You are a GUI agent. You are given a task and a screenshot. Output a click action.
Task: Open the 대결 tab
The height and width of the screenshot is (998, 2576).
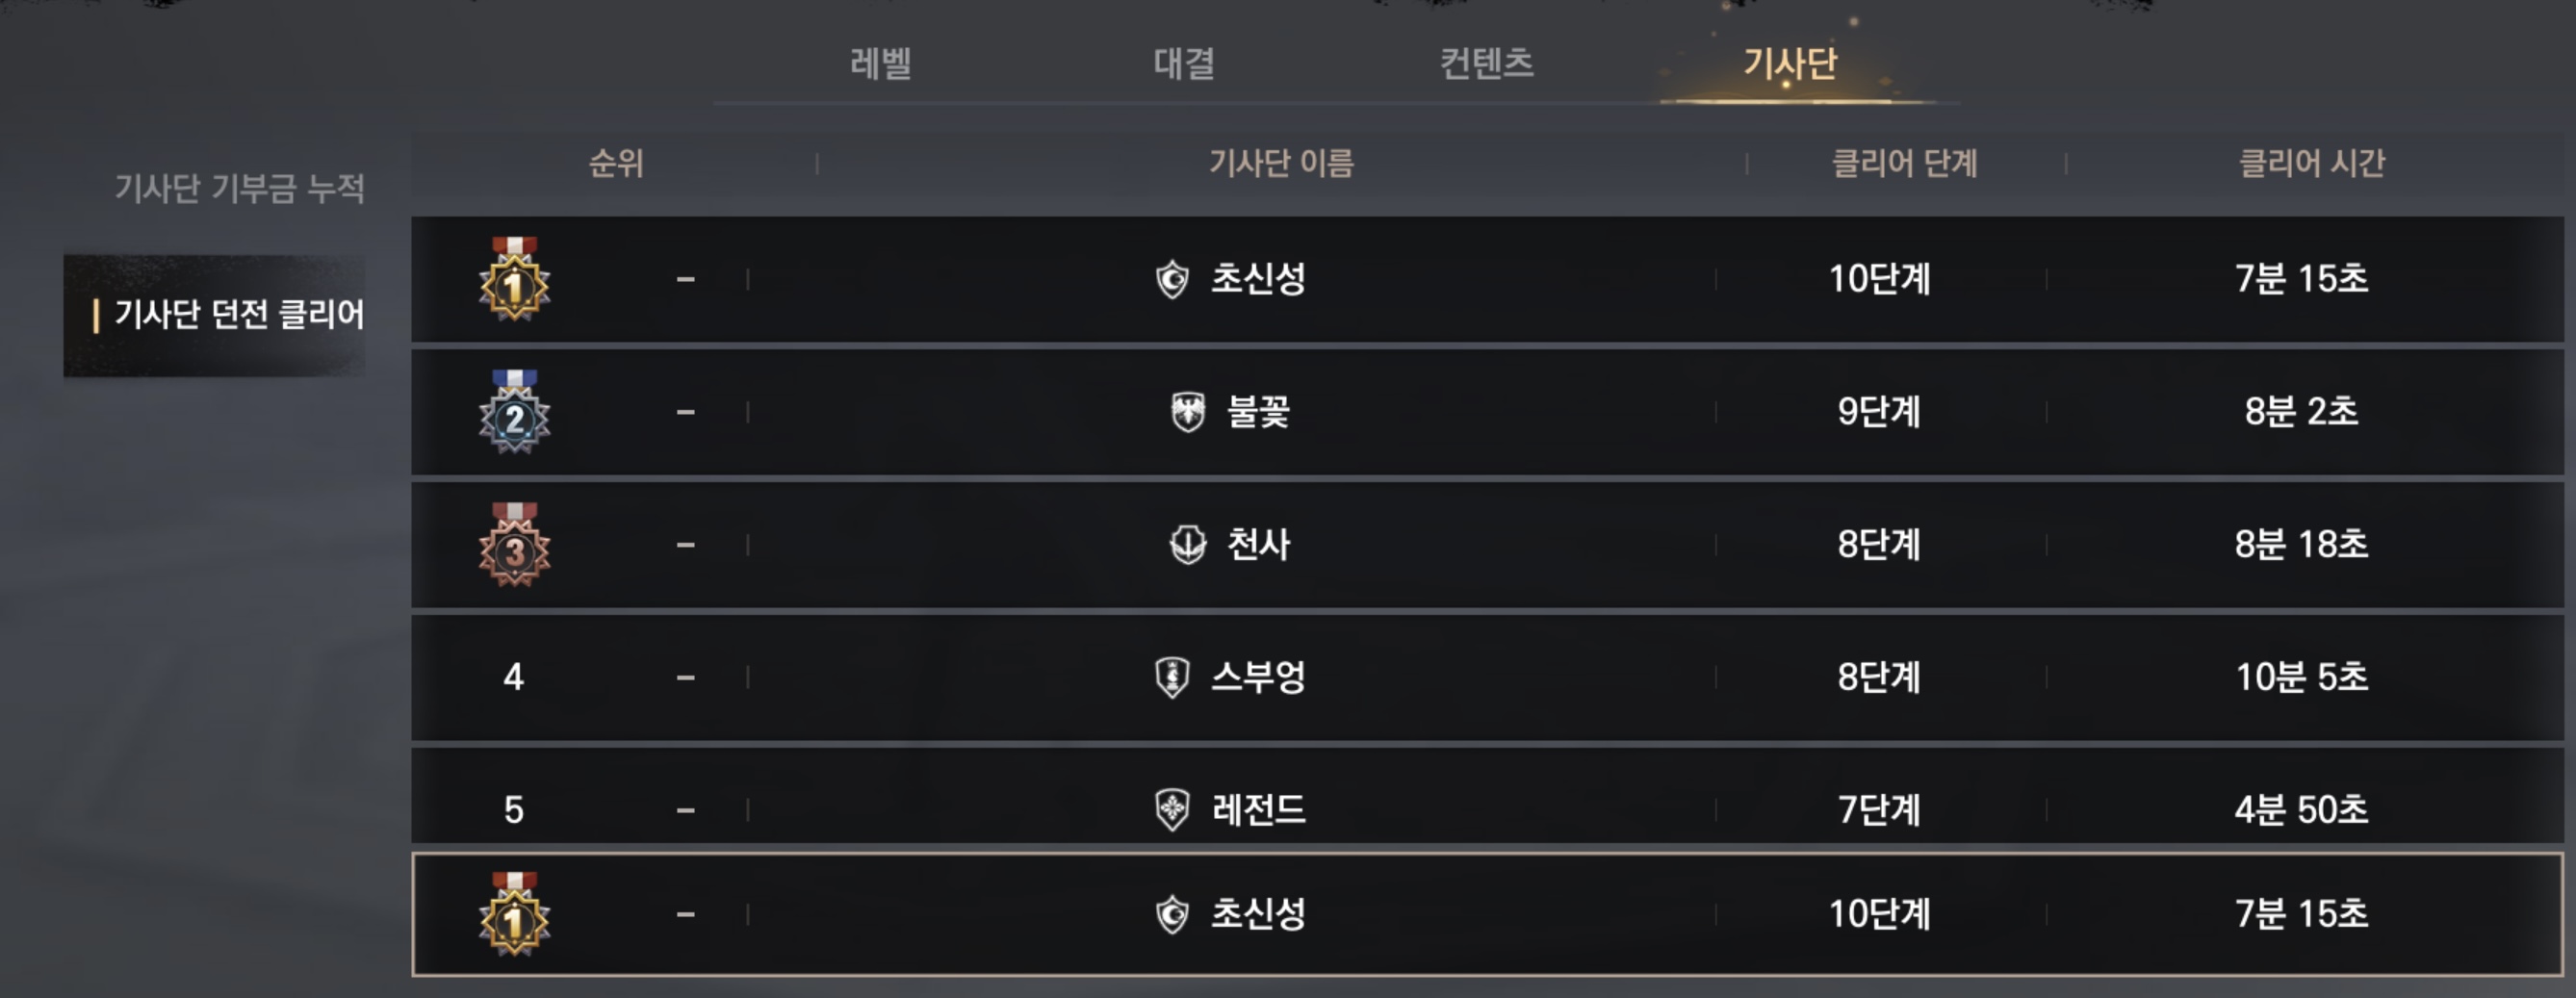point(1184,64)
